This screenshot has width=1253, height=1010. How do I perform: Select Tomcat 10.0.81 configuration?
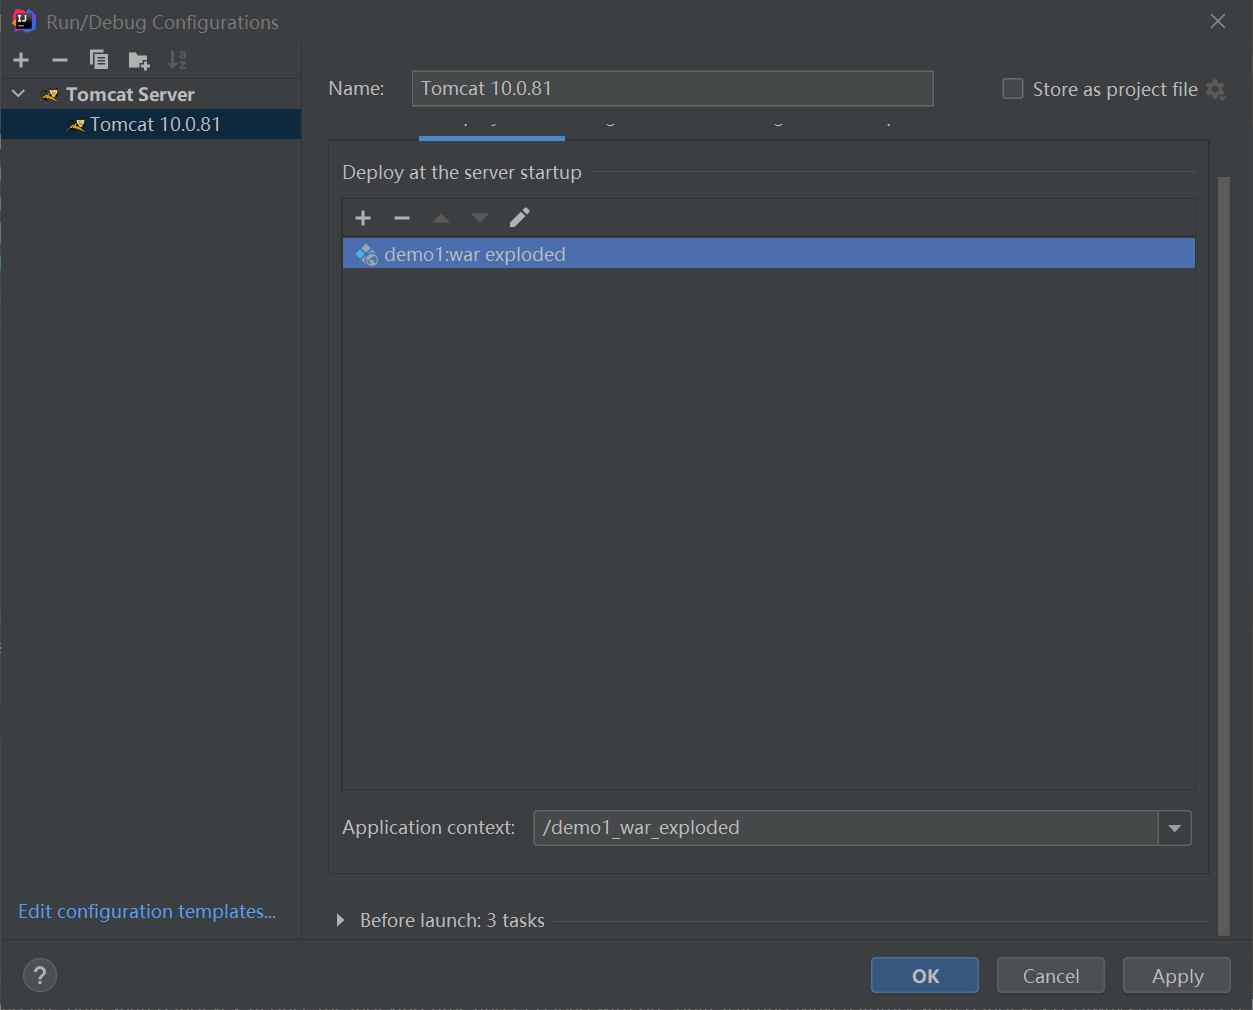[x=151, y=124]
